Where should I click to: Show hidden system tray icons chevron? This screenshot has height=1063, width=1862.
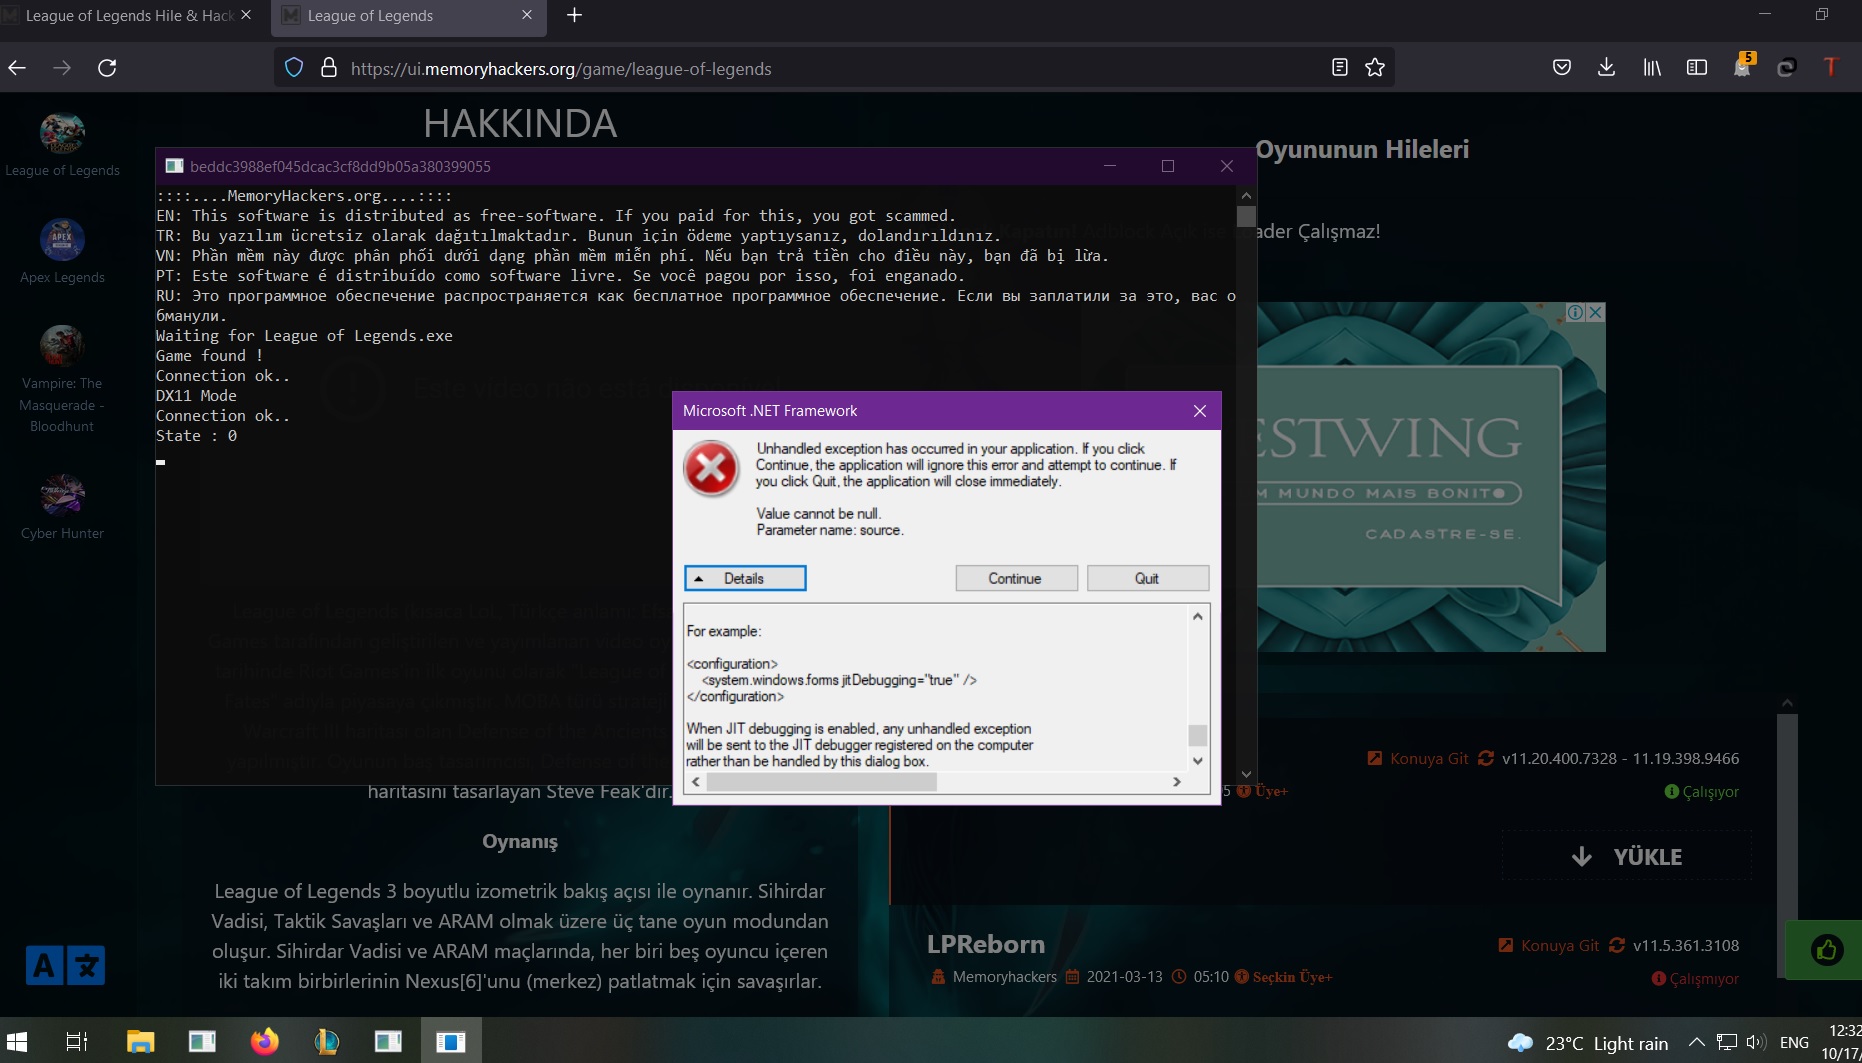click(1696, 1042)
